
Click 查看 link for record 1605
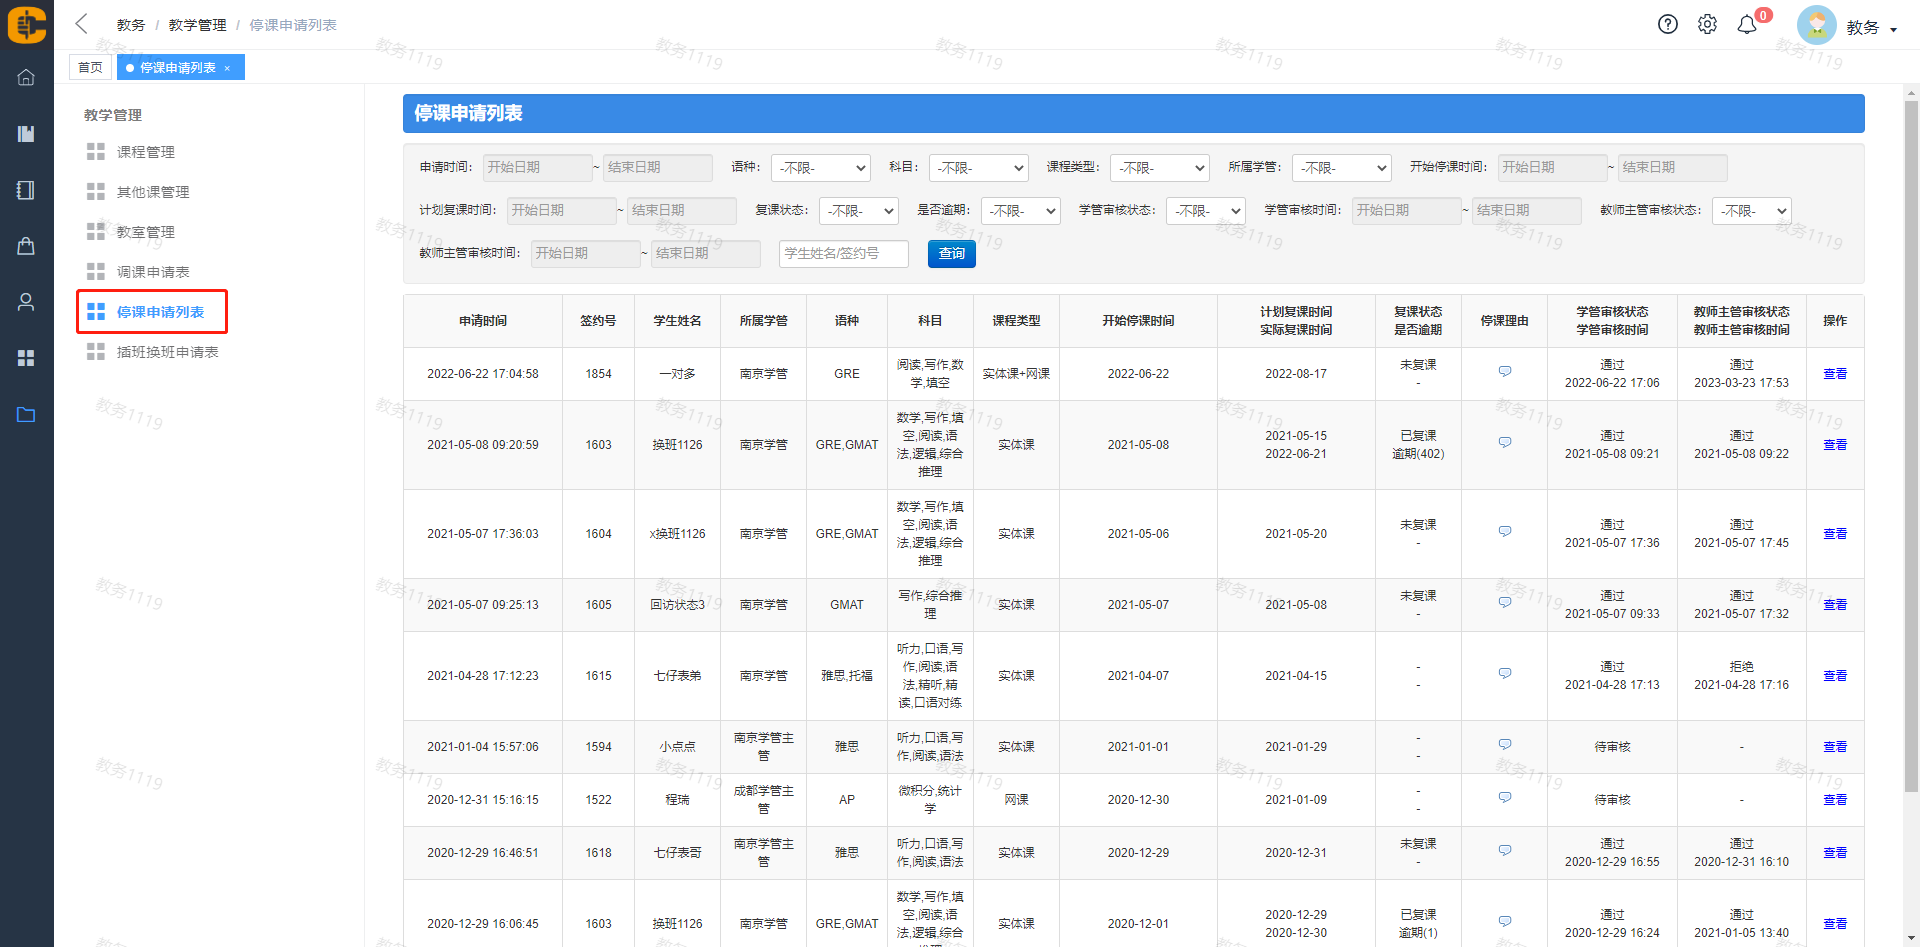click(x=1834, y=605)
